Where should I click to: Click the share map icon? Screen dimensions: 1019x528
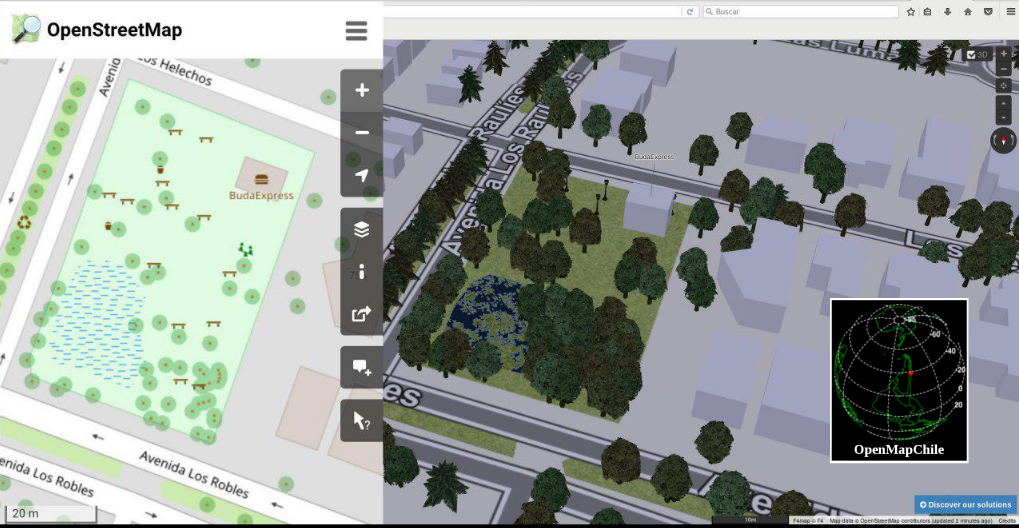361,314
